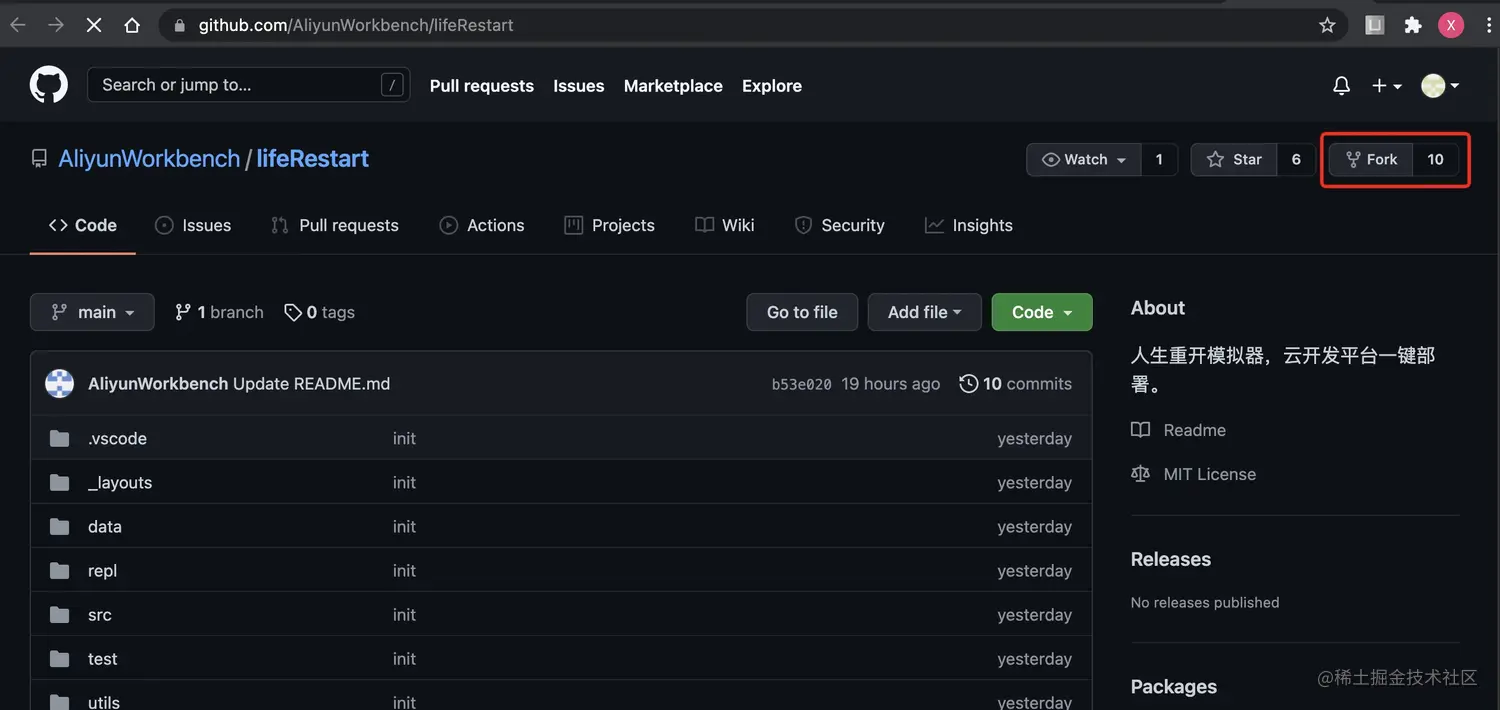Open the init commit message for repl

point(404,571)
